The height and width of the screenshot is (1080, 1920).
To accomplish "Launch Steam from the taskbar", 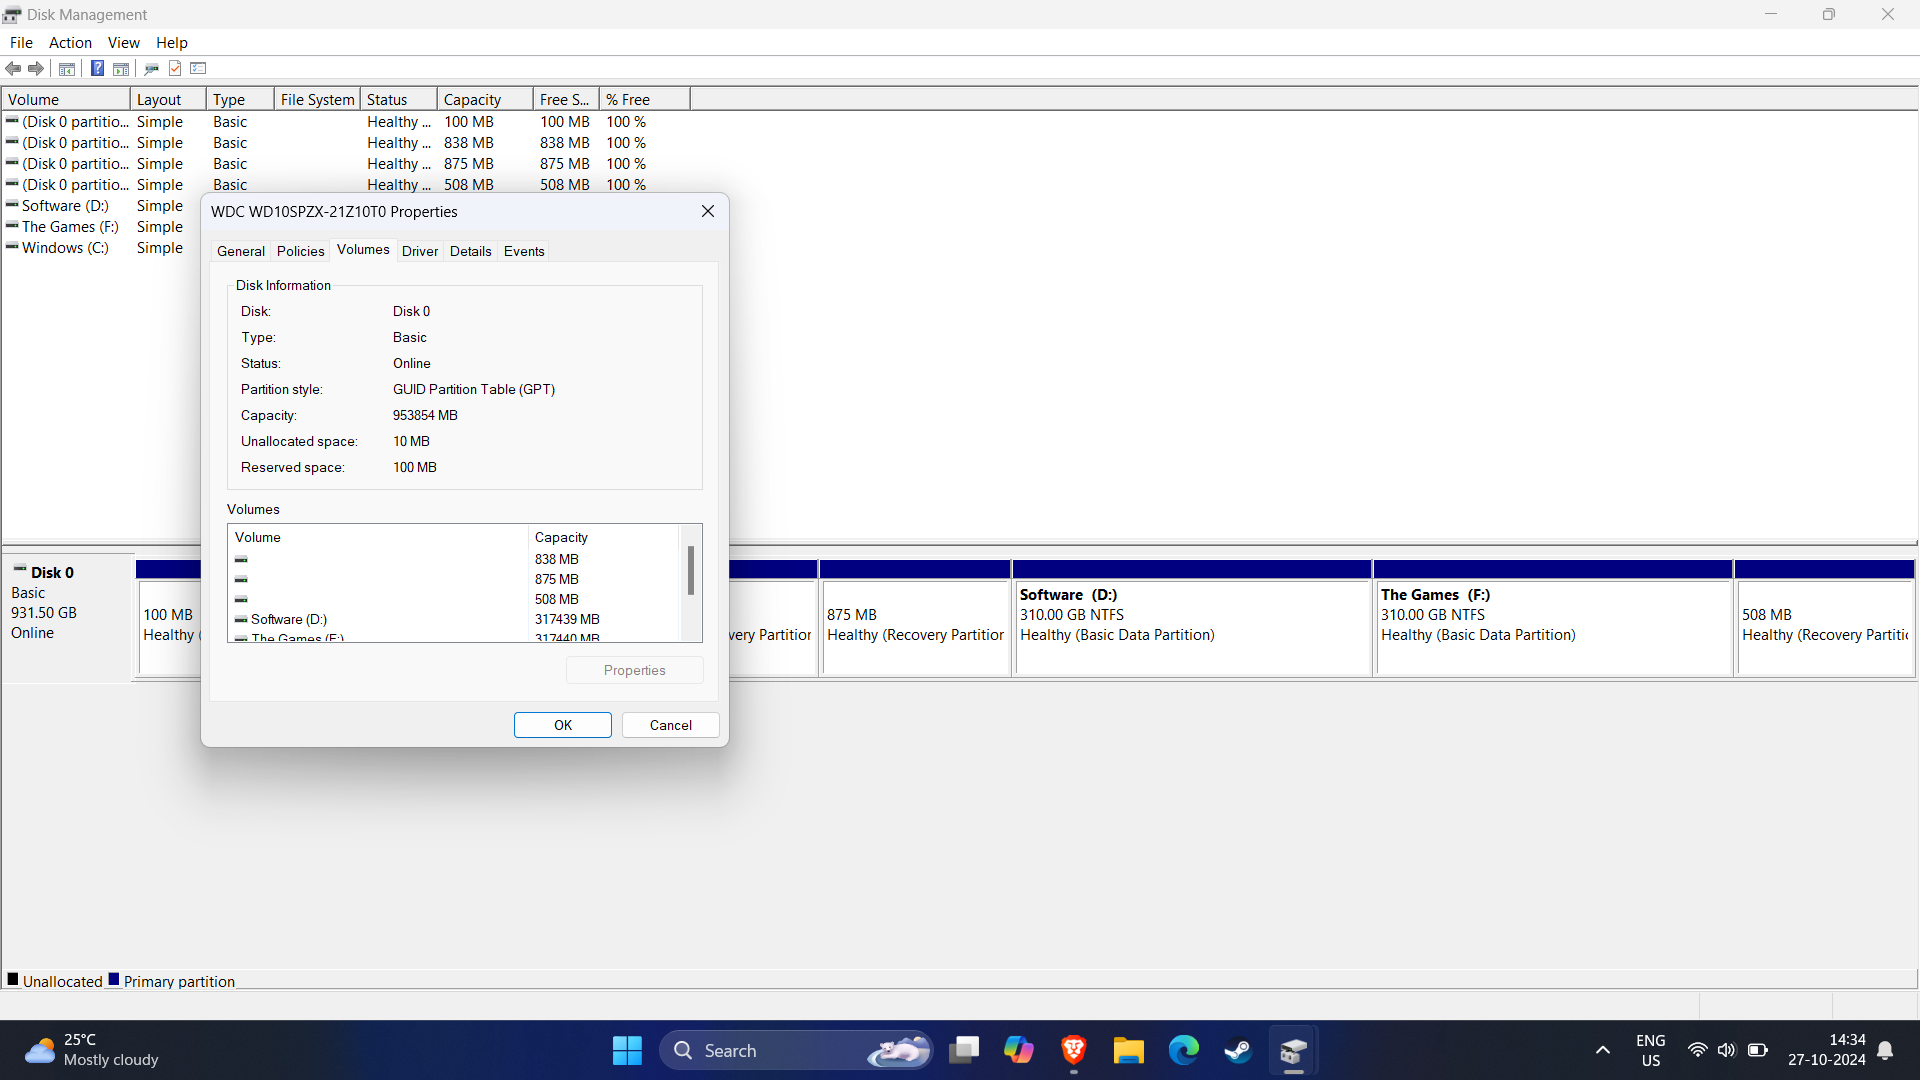I will point(1237,1050).
